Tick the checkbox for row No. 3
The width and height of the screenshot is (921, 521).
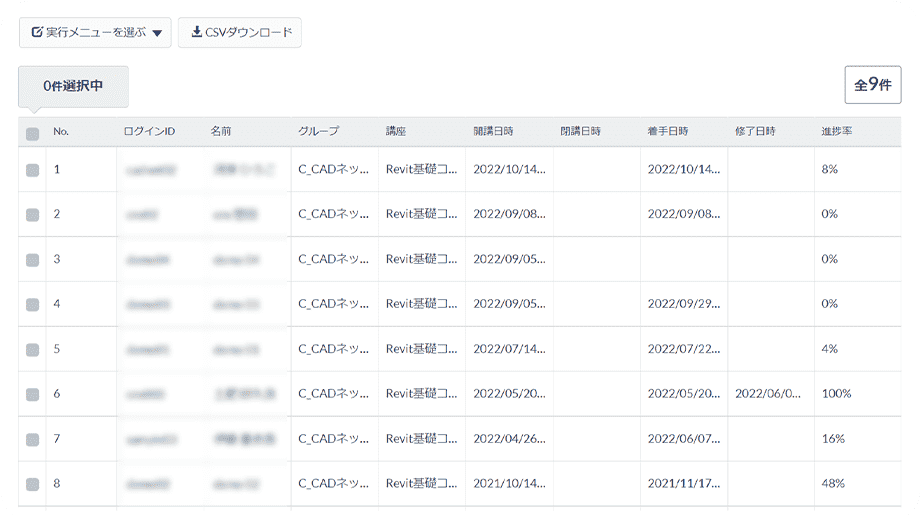[33, 260]
